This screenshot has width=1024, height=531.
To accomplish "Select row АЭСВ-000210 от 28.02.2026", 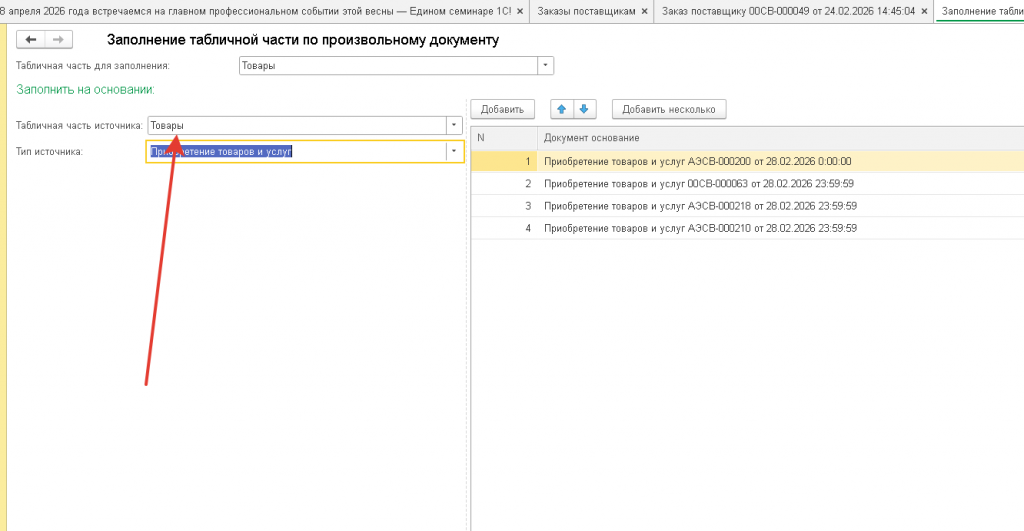I will (x=747, y=228).
